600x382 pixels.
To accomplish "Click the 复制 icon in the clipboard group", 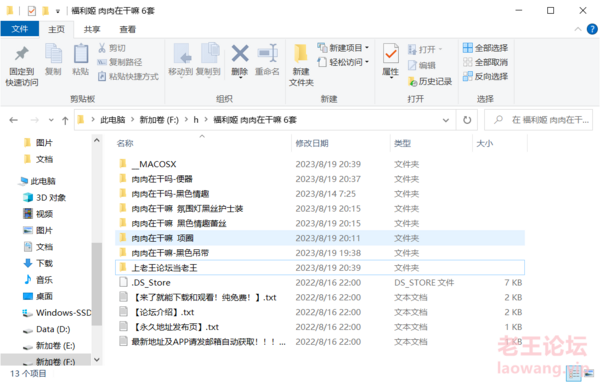I will 53,54.
